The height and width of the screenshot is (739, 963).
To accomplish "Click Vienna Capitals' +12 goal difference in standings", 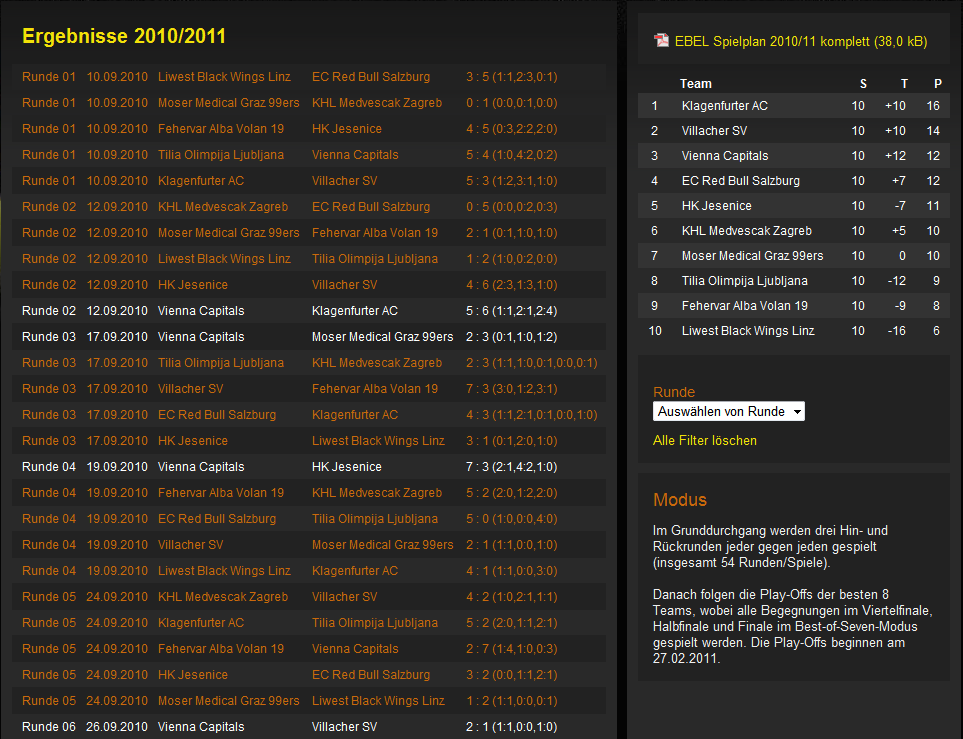I will (x=895, y=156).
